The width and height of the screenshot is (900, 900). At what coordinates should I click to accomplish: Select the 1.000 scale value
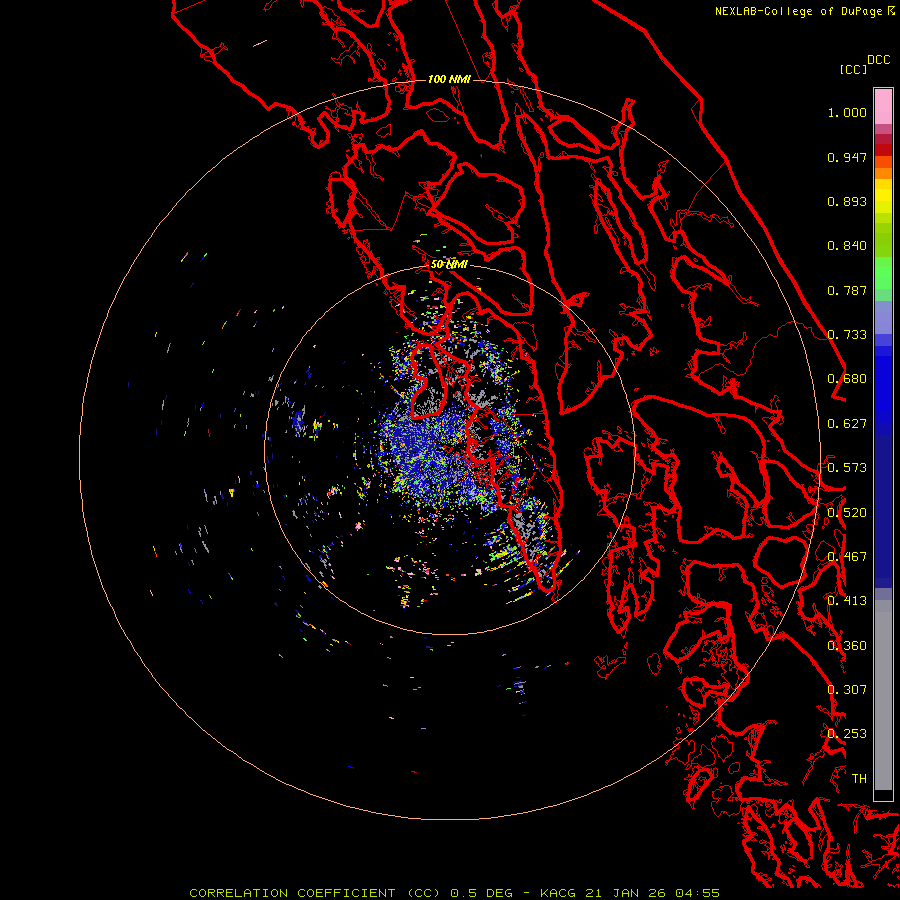click(x=847, y=112)
